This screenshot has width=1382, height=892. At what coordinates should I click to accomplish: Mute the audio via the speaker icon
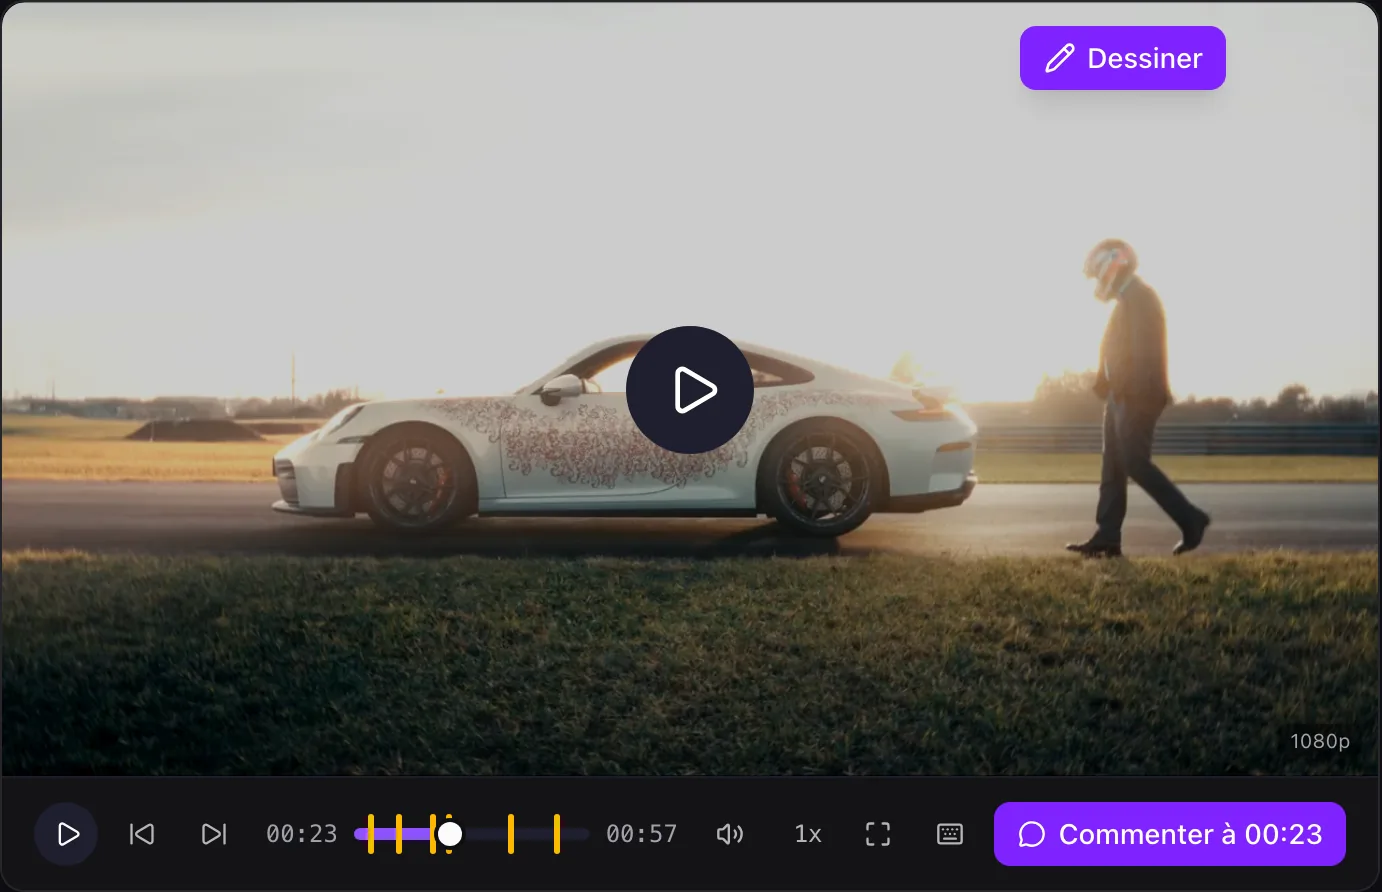[x=730, y=834]
